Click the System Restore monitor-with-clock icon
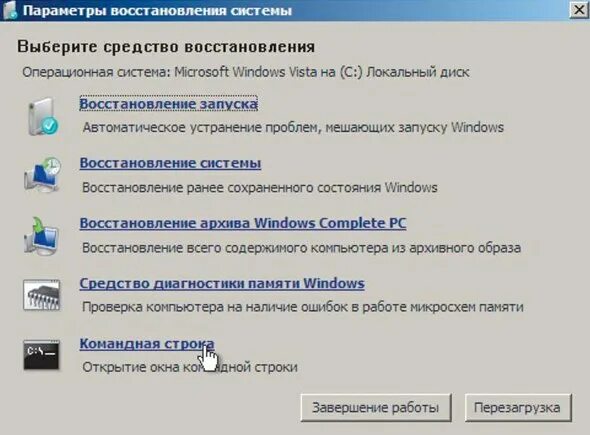The width and height of the screenshot is (590, 435). 43,175
